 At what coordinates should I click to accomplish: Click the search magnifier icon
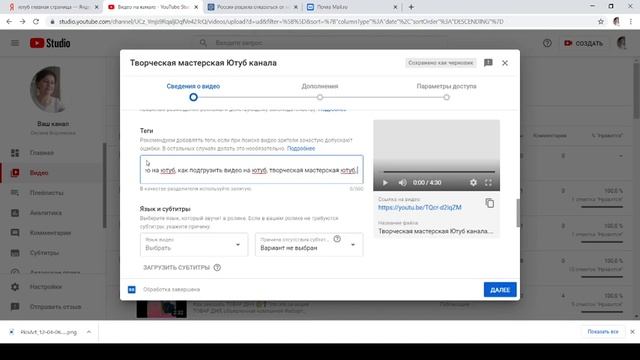click(203, 43)
